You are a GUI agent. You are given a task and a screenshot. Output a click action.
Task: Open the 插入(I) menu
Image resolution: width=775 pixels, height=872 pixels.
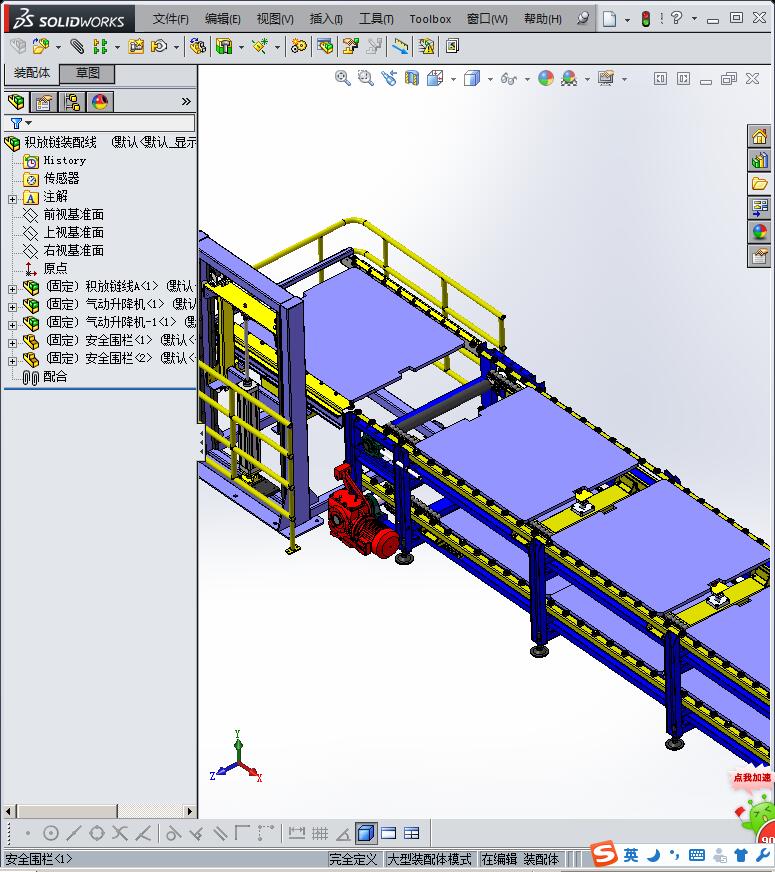[x=326, y=19]
